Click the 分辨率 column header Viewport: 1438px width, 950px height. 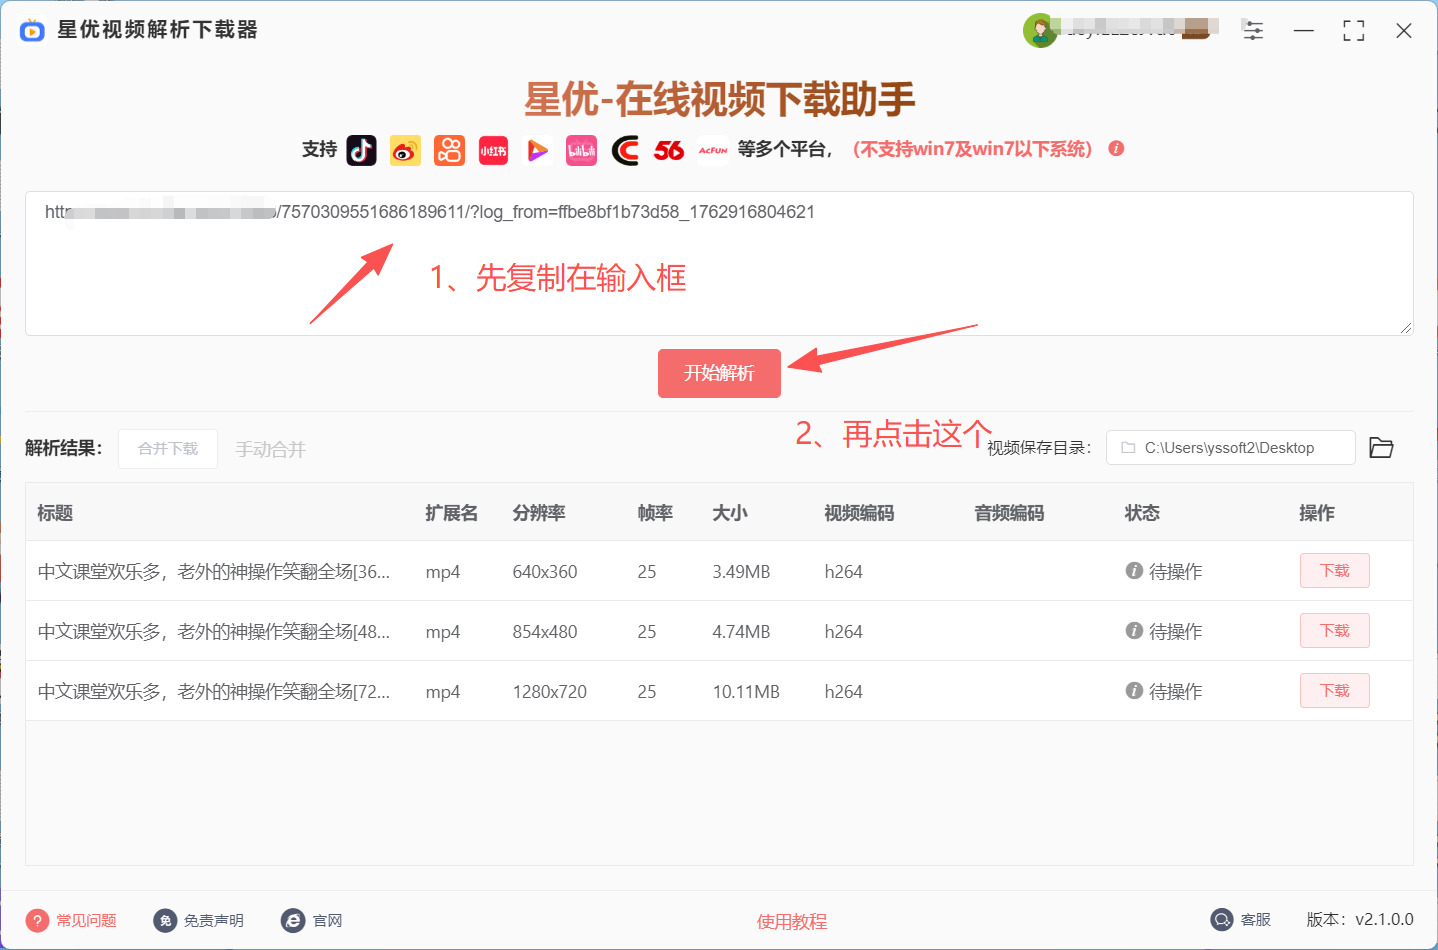coord(539,513)
